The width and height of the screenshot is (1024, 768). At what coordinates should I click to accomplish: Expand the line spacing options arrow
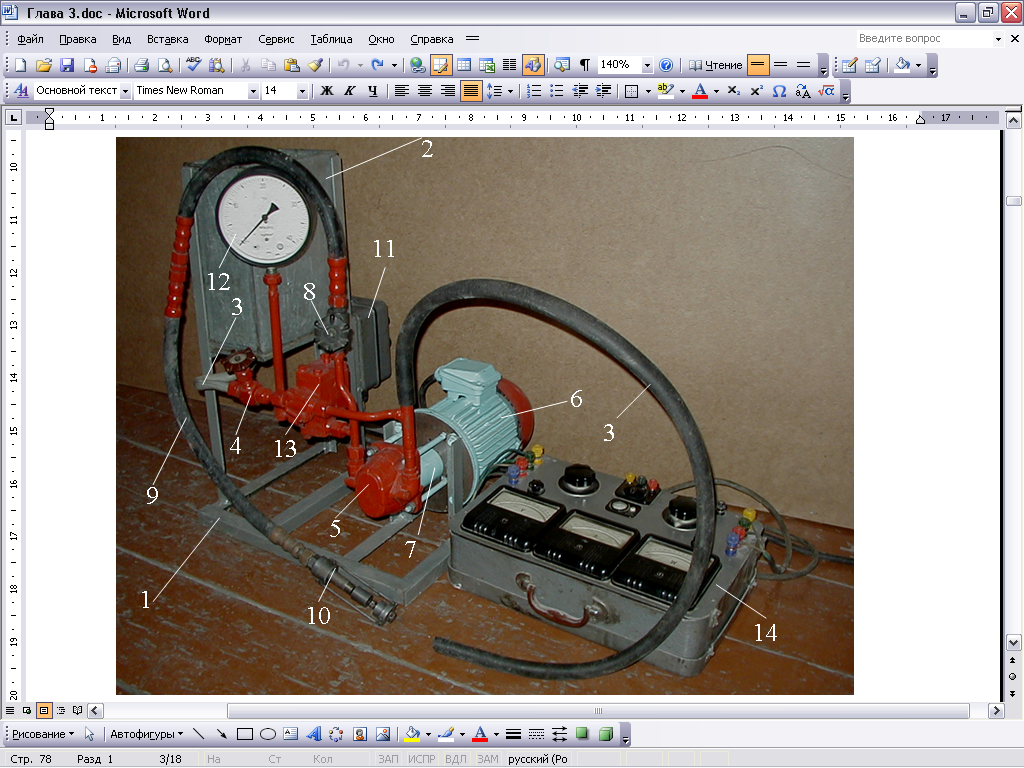pos(510,91)
